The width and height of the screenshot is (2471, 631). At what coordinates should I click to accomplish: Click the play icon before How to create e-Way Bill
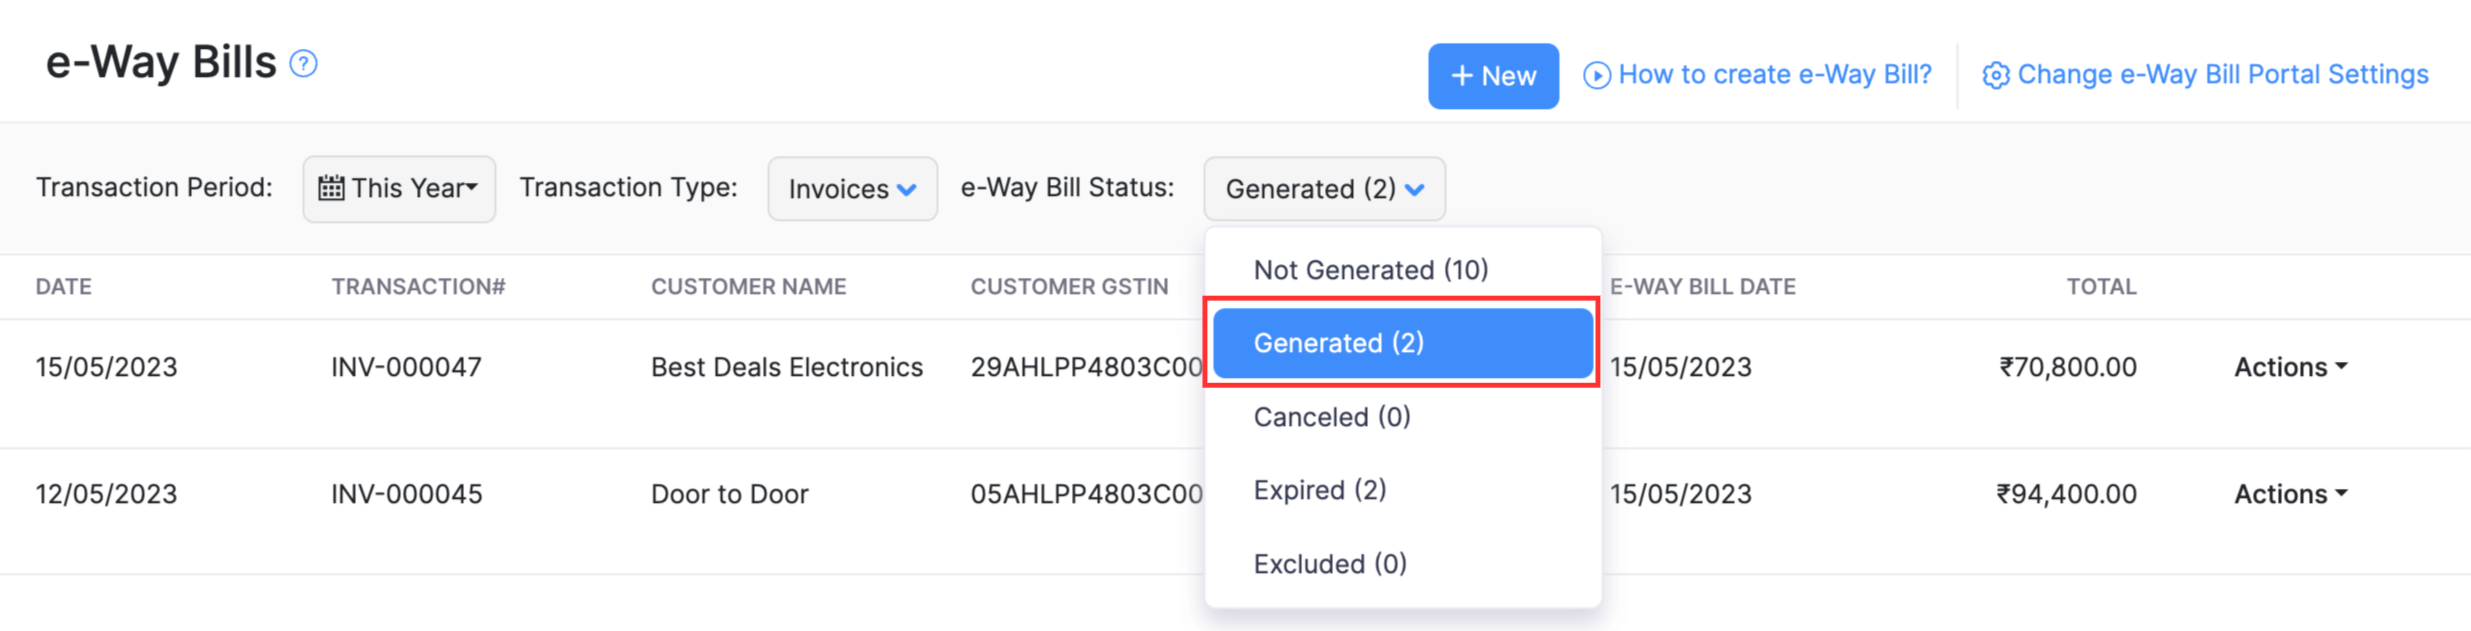click(1600, 74)
